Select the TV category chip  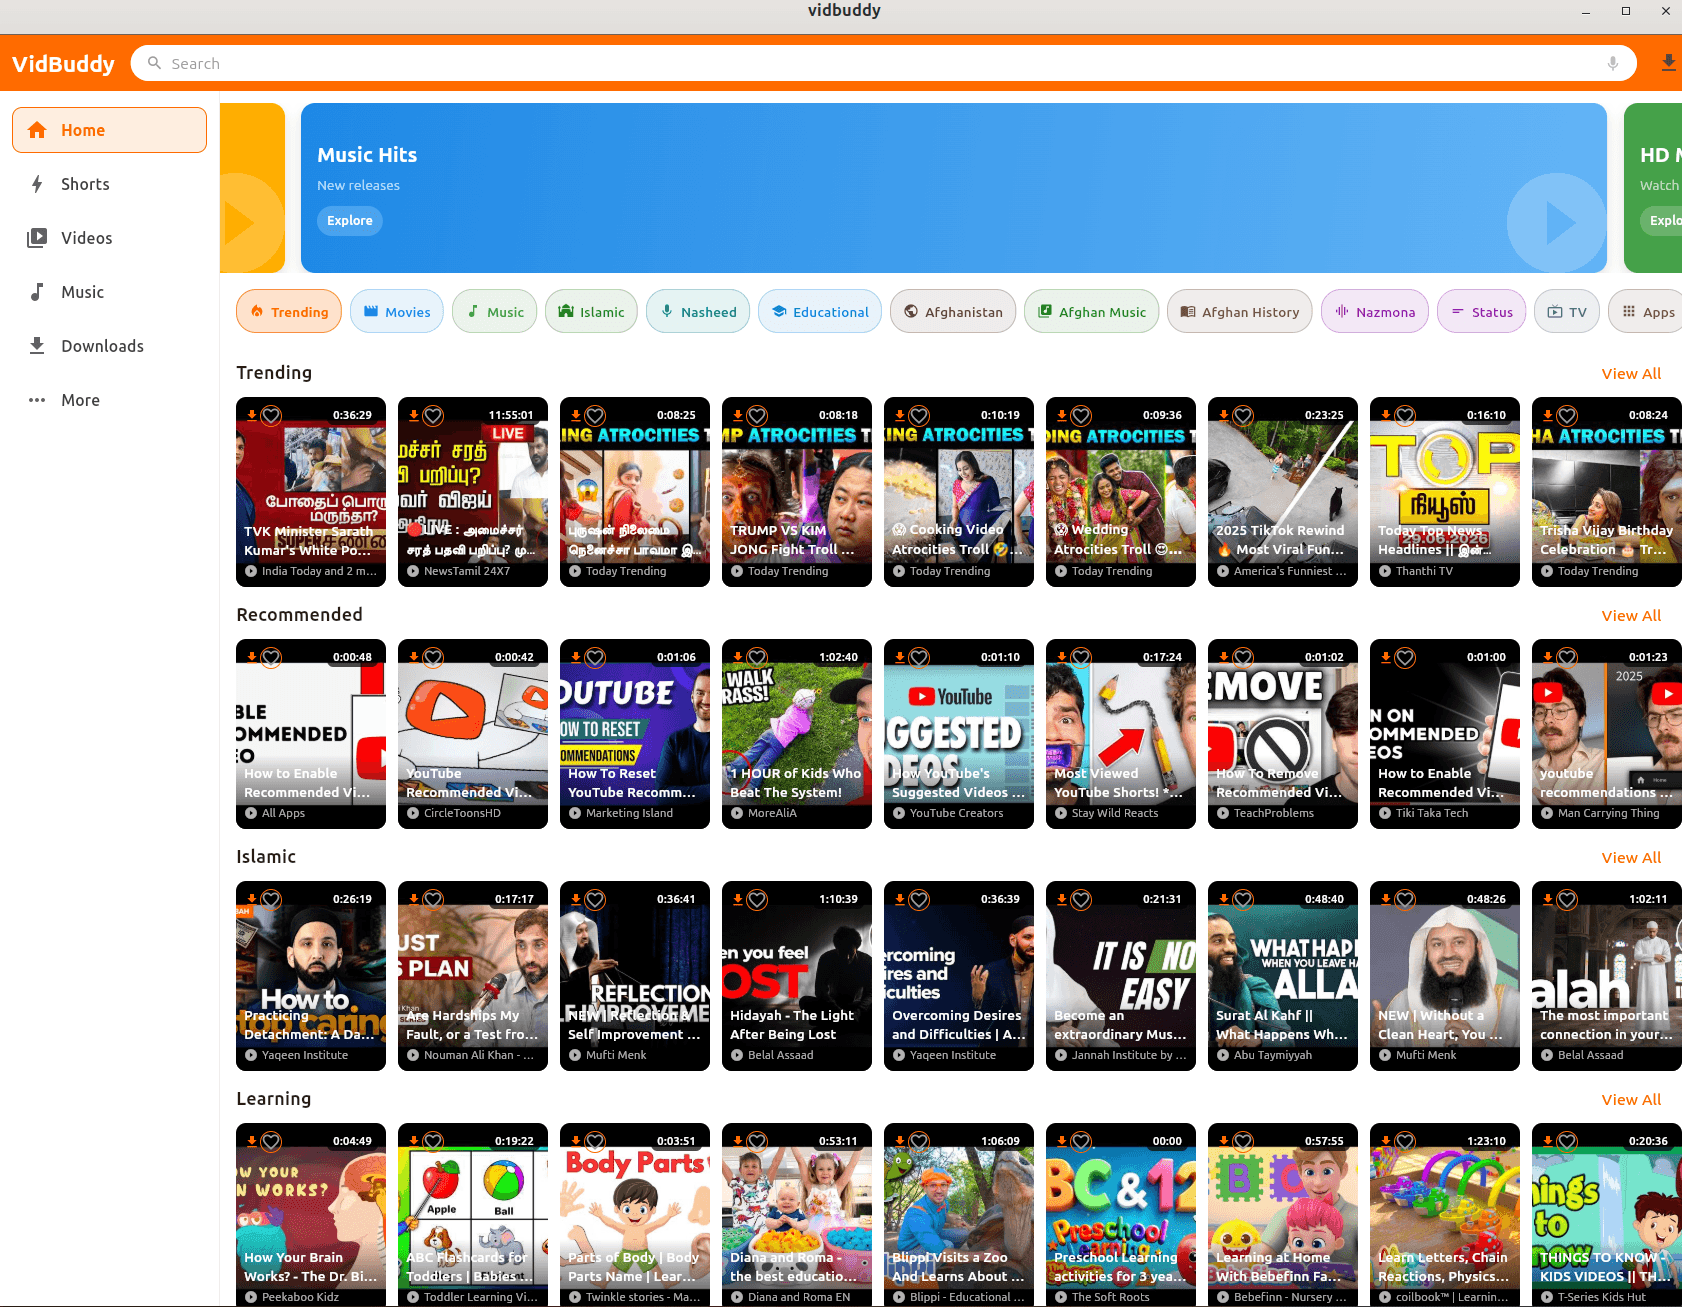pyautogui.click(x=1567, y=312)
